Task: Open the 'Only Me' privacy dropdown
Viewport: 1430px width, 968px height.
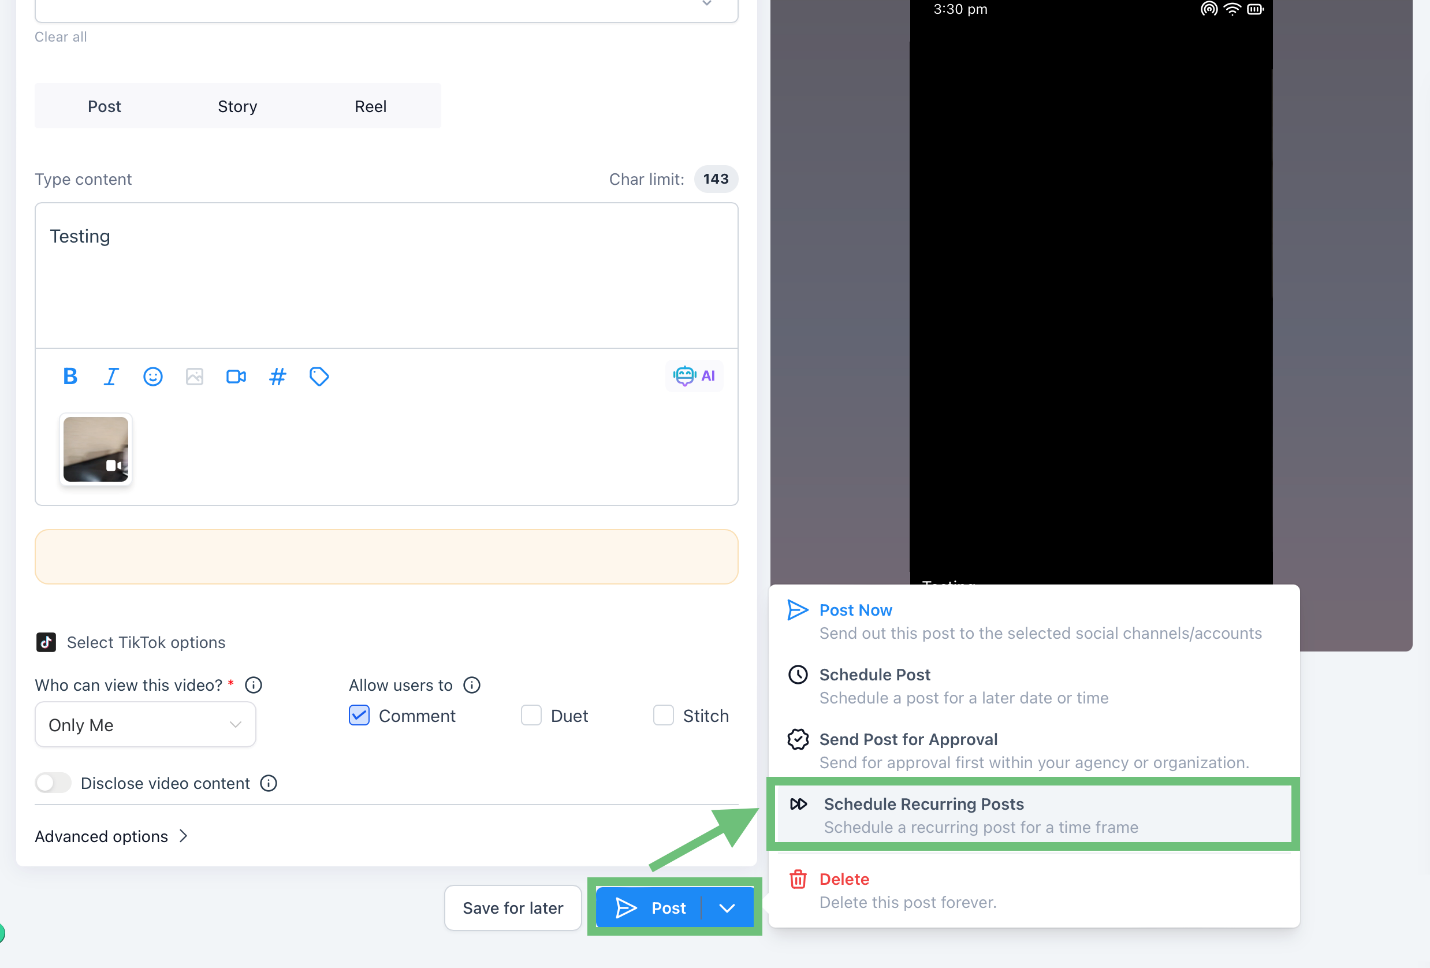Action: click(146, 725)
